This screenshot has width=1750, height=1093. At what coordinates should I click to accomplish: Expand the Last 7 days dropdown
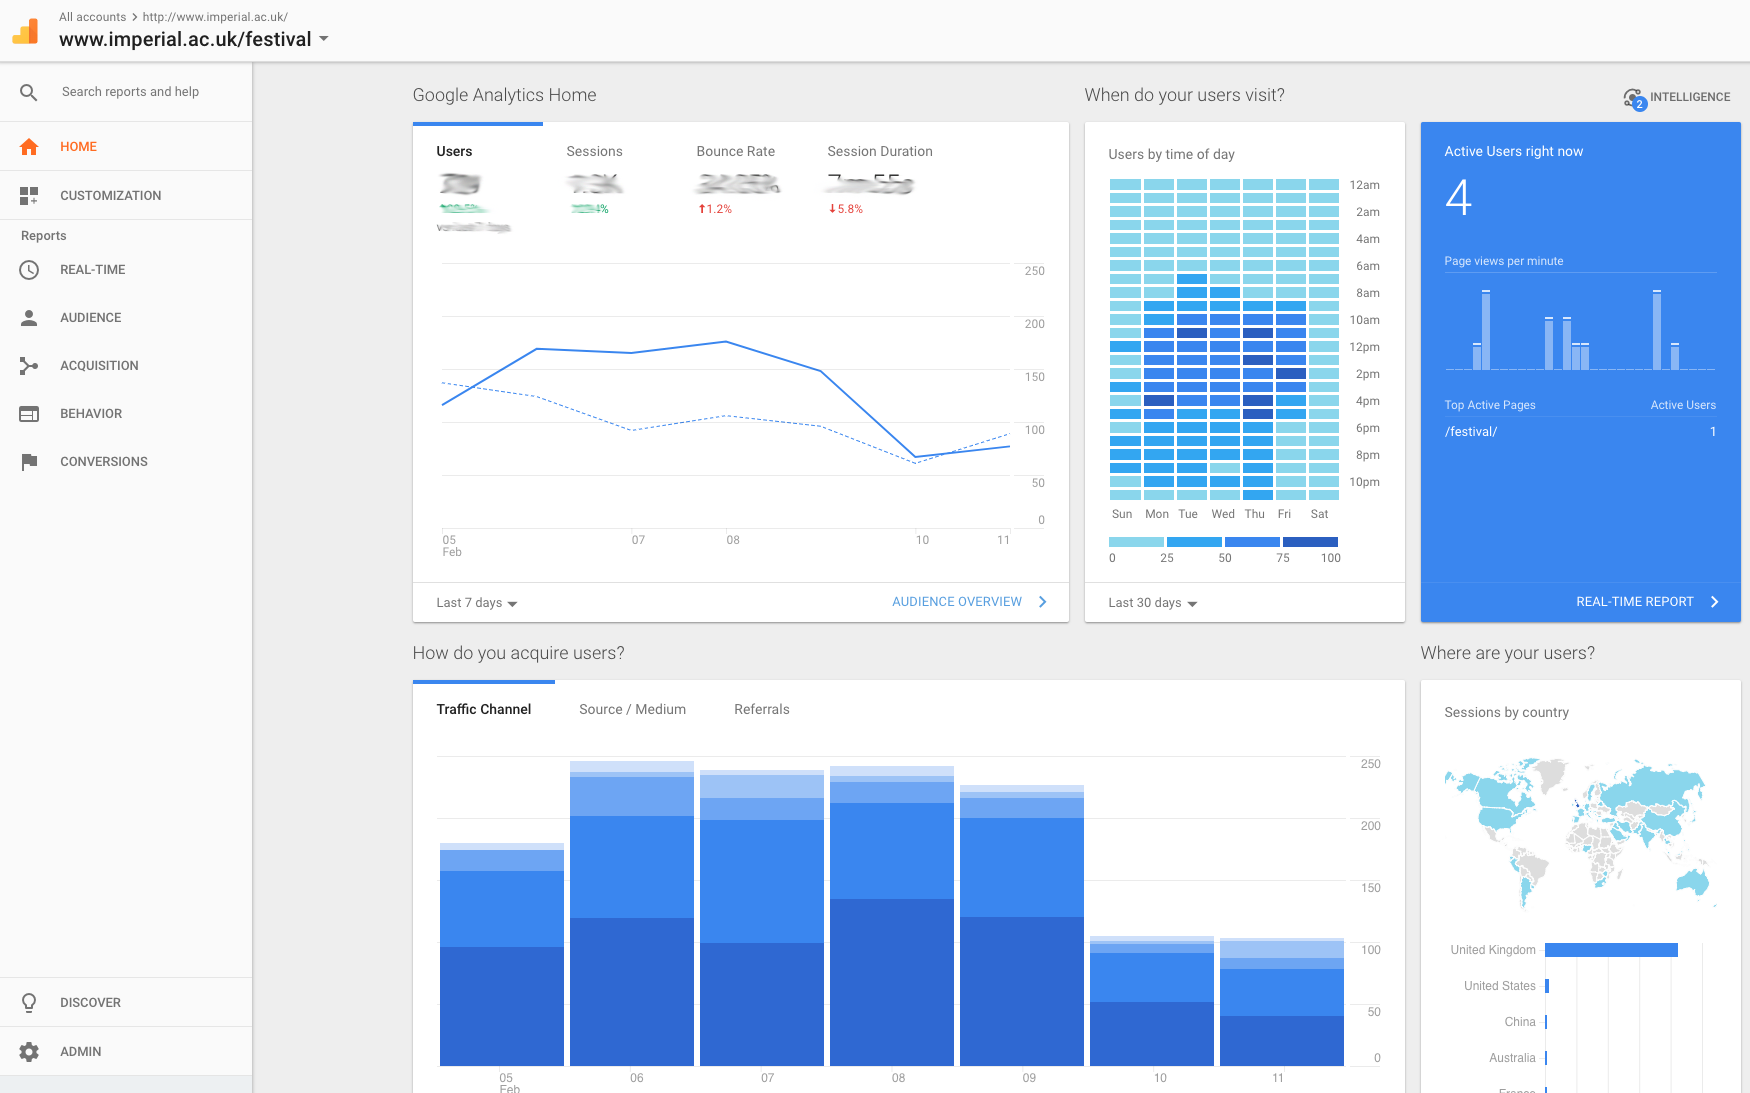(x=477, y=603)
